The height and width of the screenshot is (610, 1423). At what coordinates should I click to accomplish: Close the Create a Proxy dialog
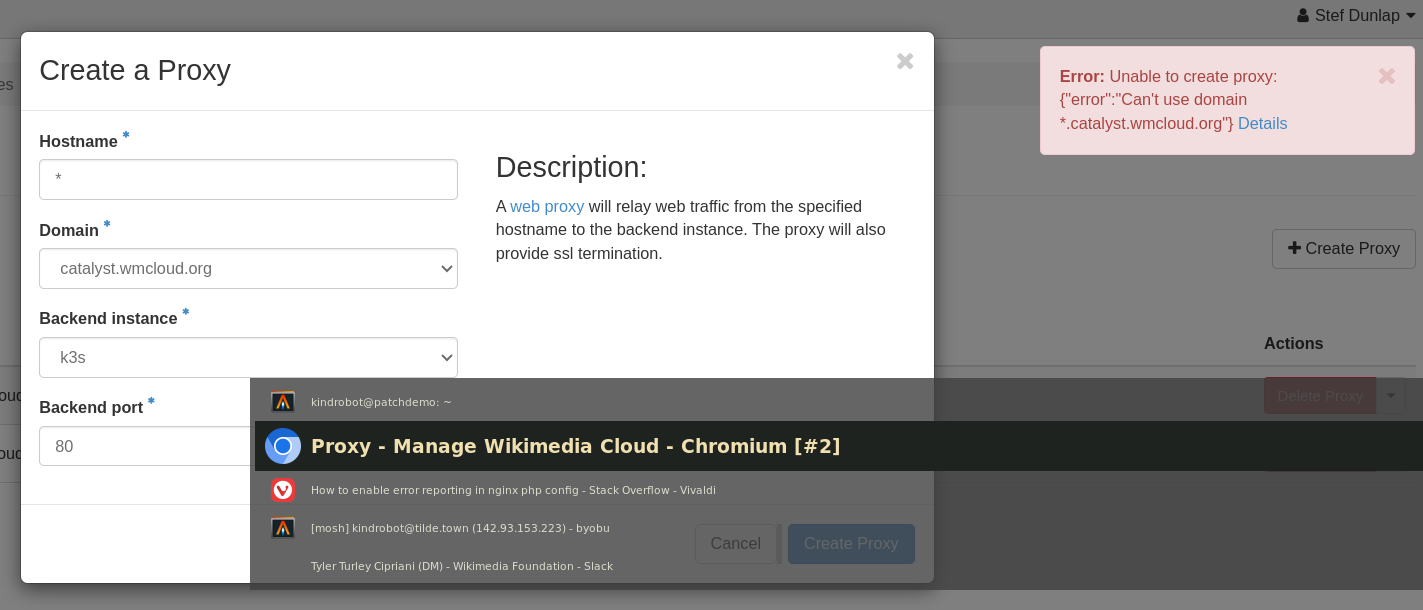tap(905, 61)
